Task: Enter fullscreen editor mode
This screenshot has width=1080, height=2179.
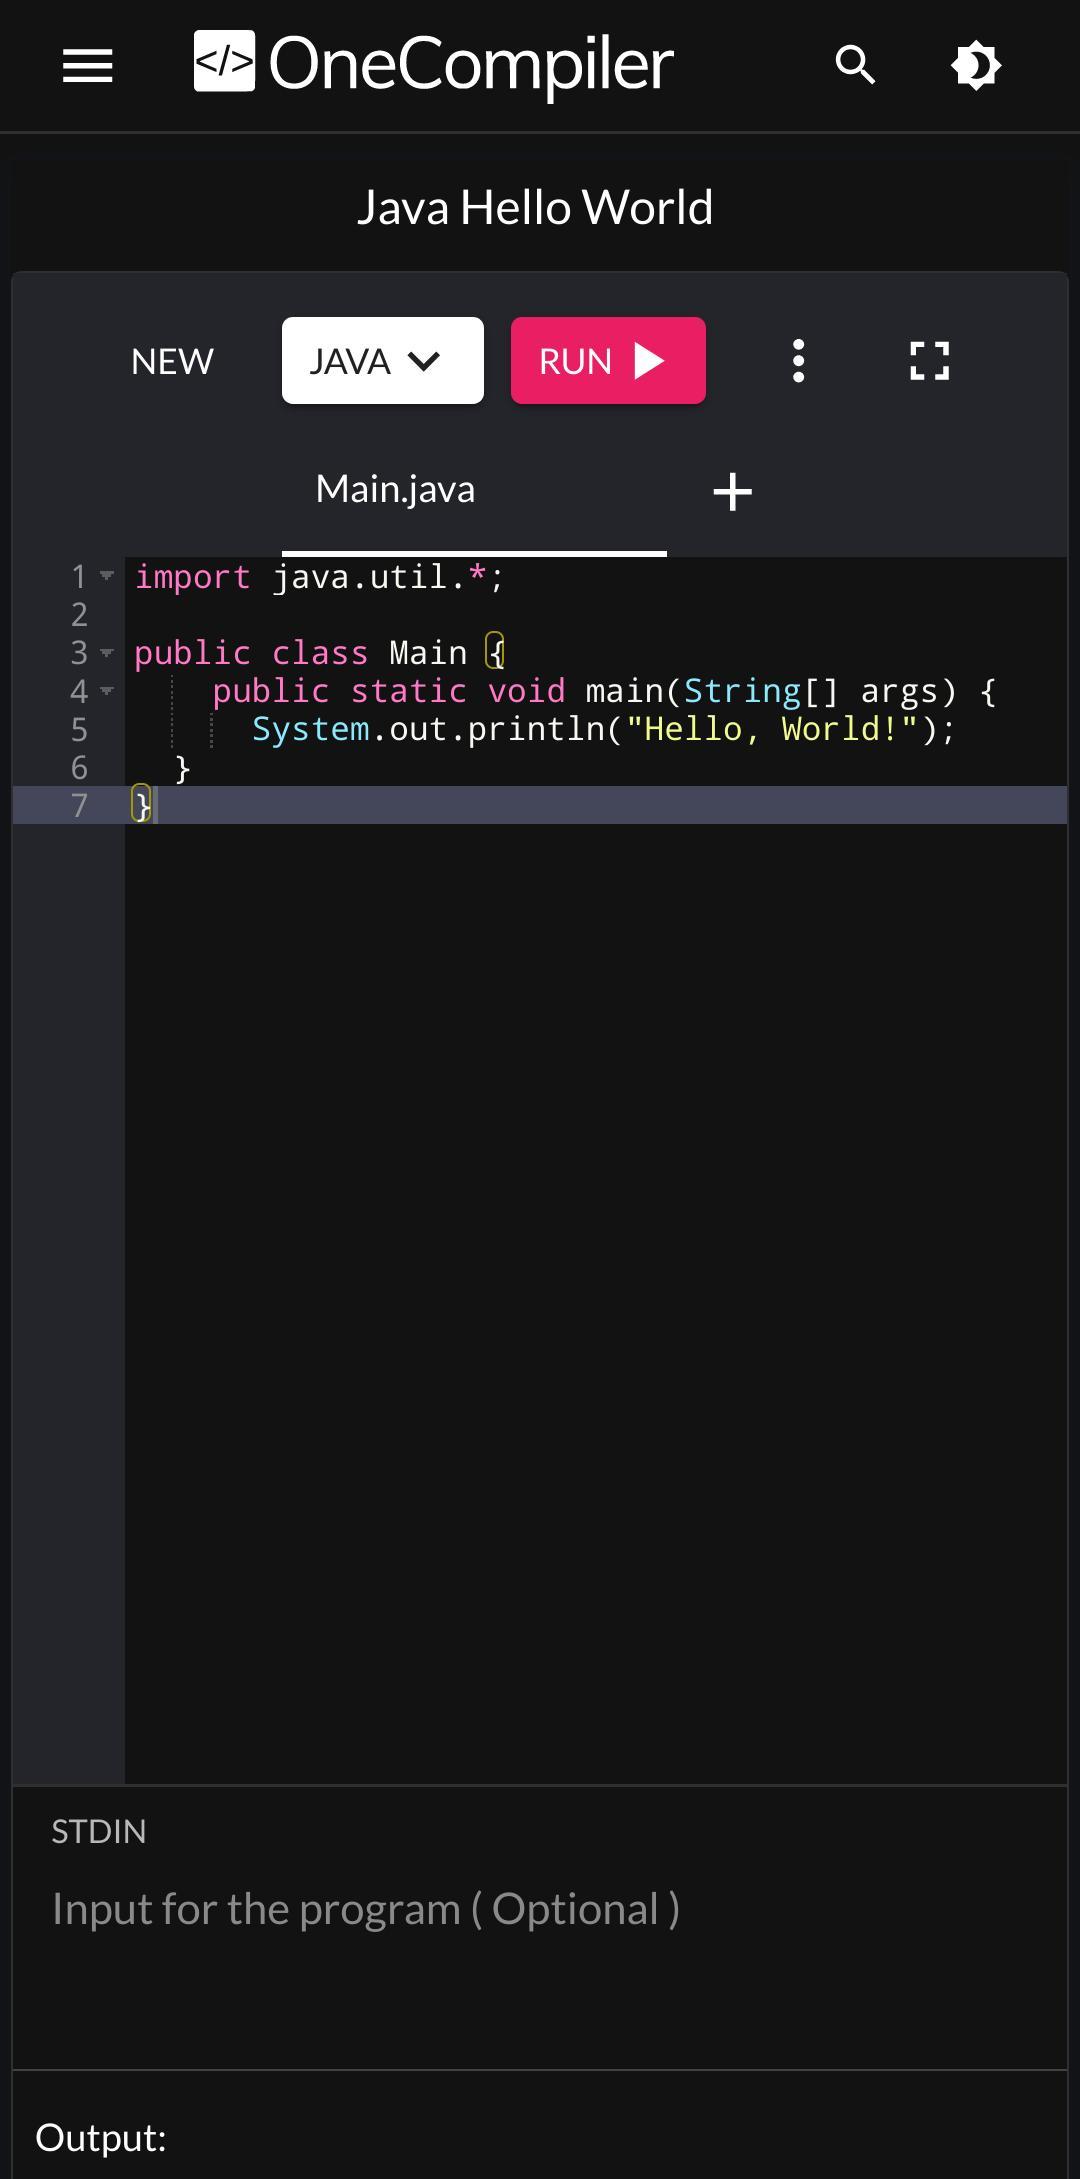Action: click(929, 361)
